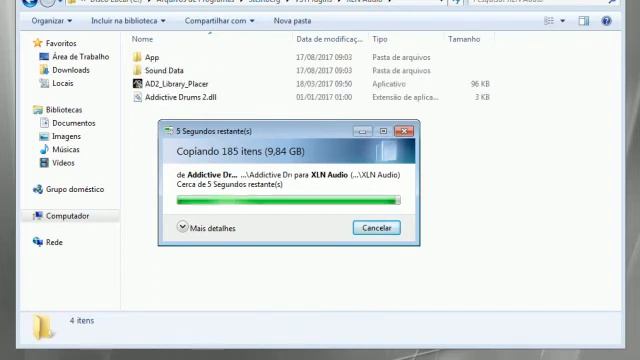Select Rede in navigation pane
Image resolution: width=640 pixels, height=360 pixels.
(x=54, y=242)
